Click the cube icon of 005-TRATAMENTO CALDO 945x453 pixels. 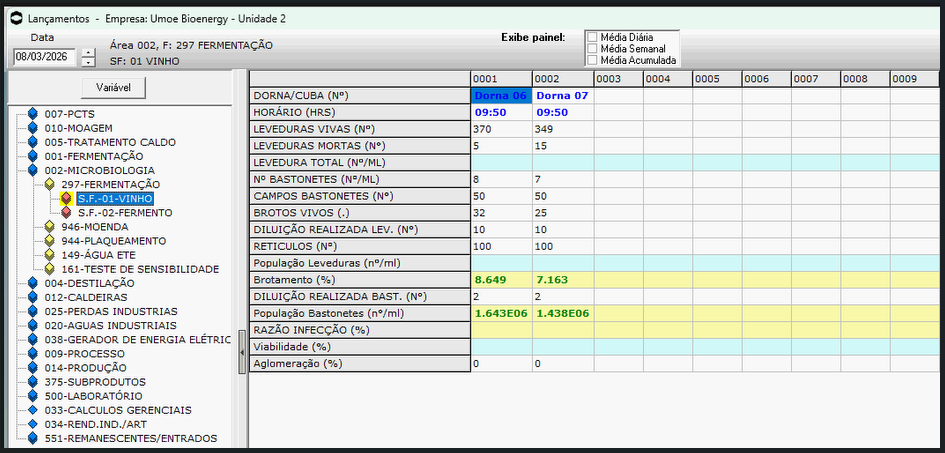(x=33, y=142)
